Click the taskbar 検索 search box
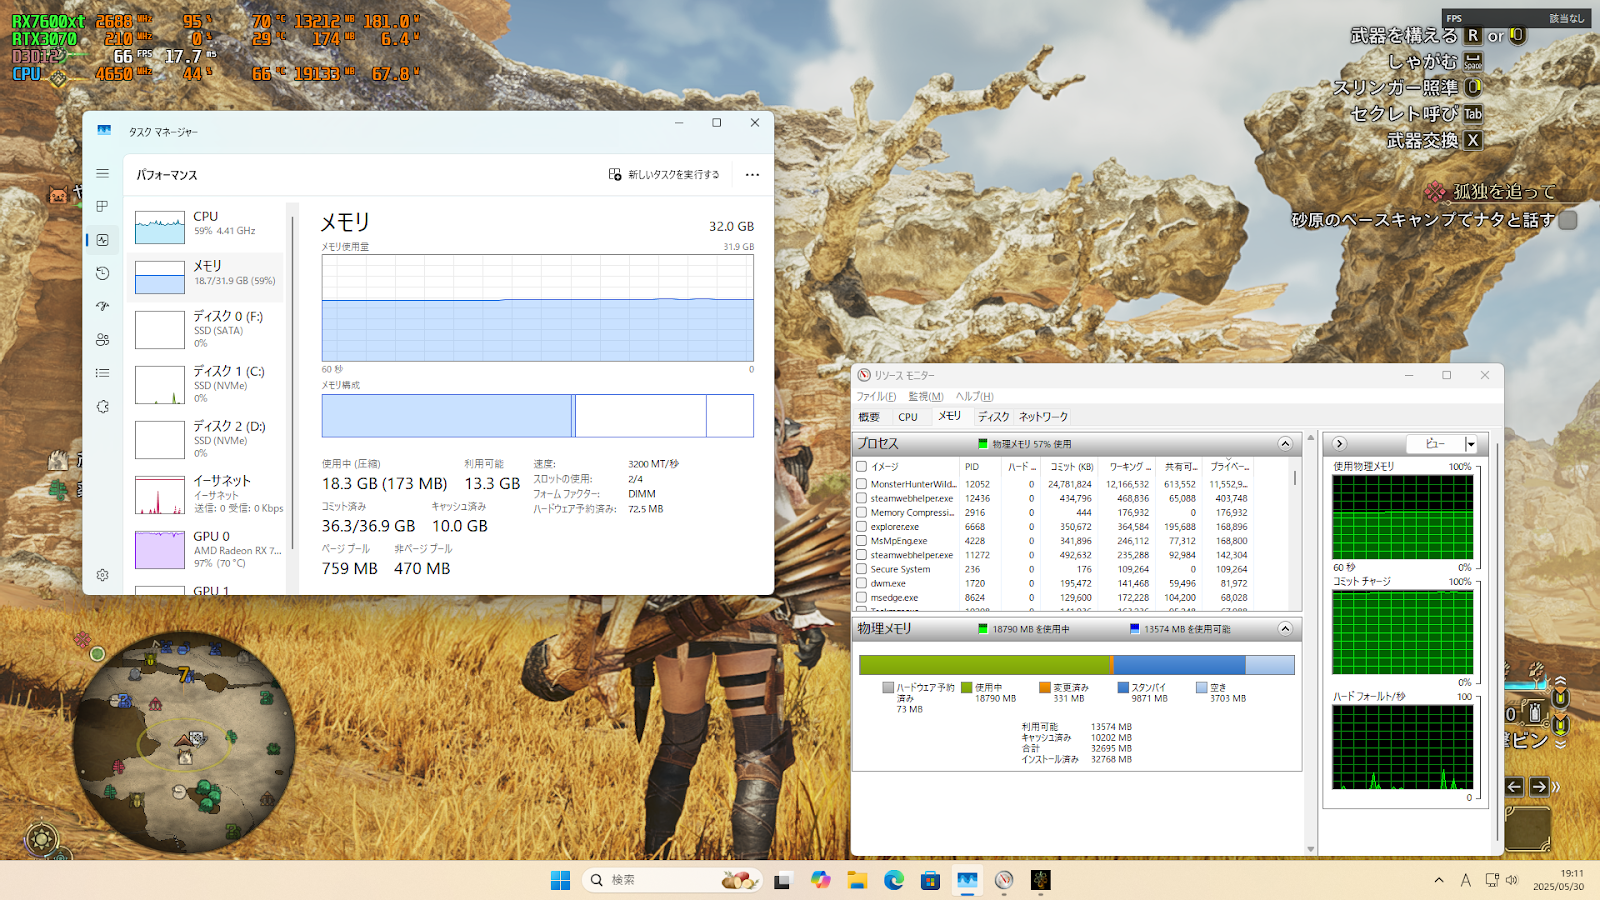 (671, 880)
